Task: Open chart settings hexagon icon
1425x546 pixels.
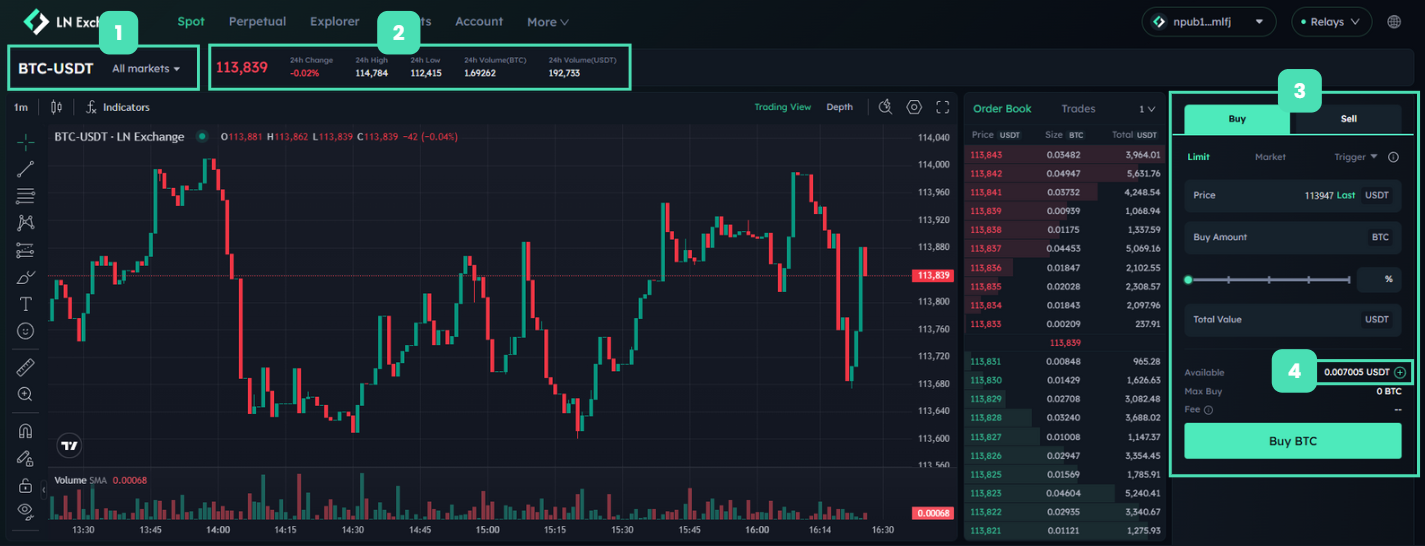Action: click(914, 107)
